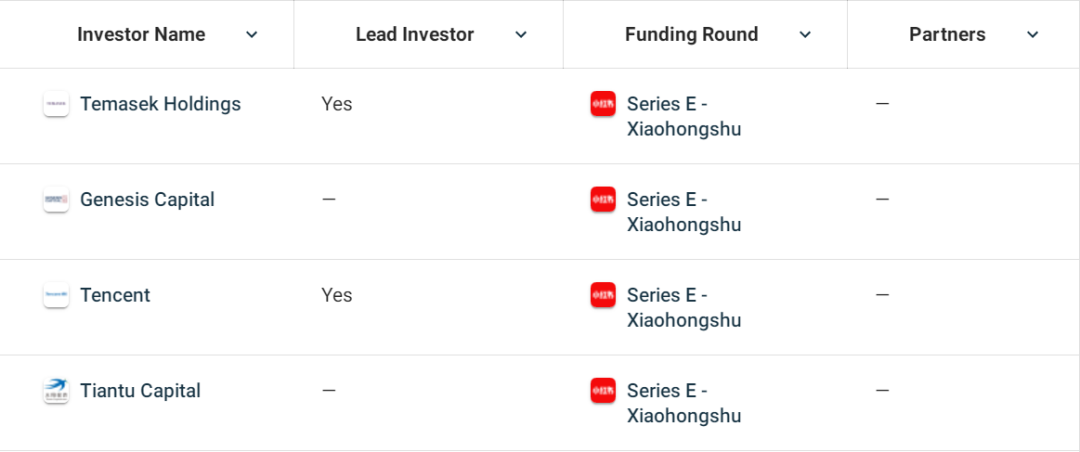Open Series E link in Tencent row
The height and width of the screenshot is (452, 1080).
pos(684,308)
